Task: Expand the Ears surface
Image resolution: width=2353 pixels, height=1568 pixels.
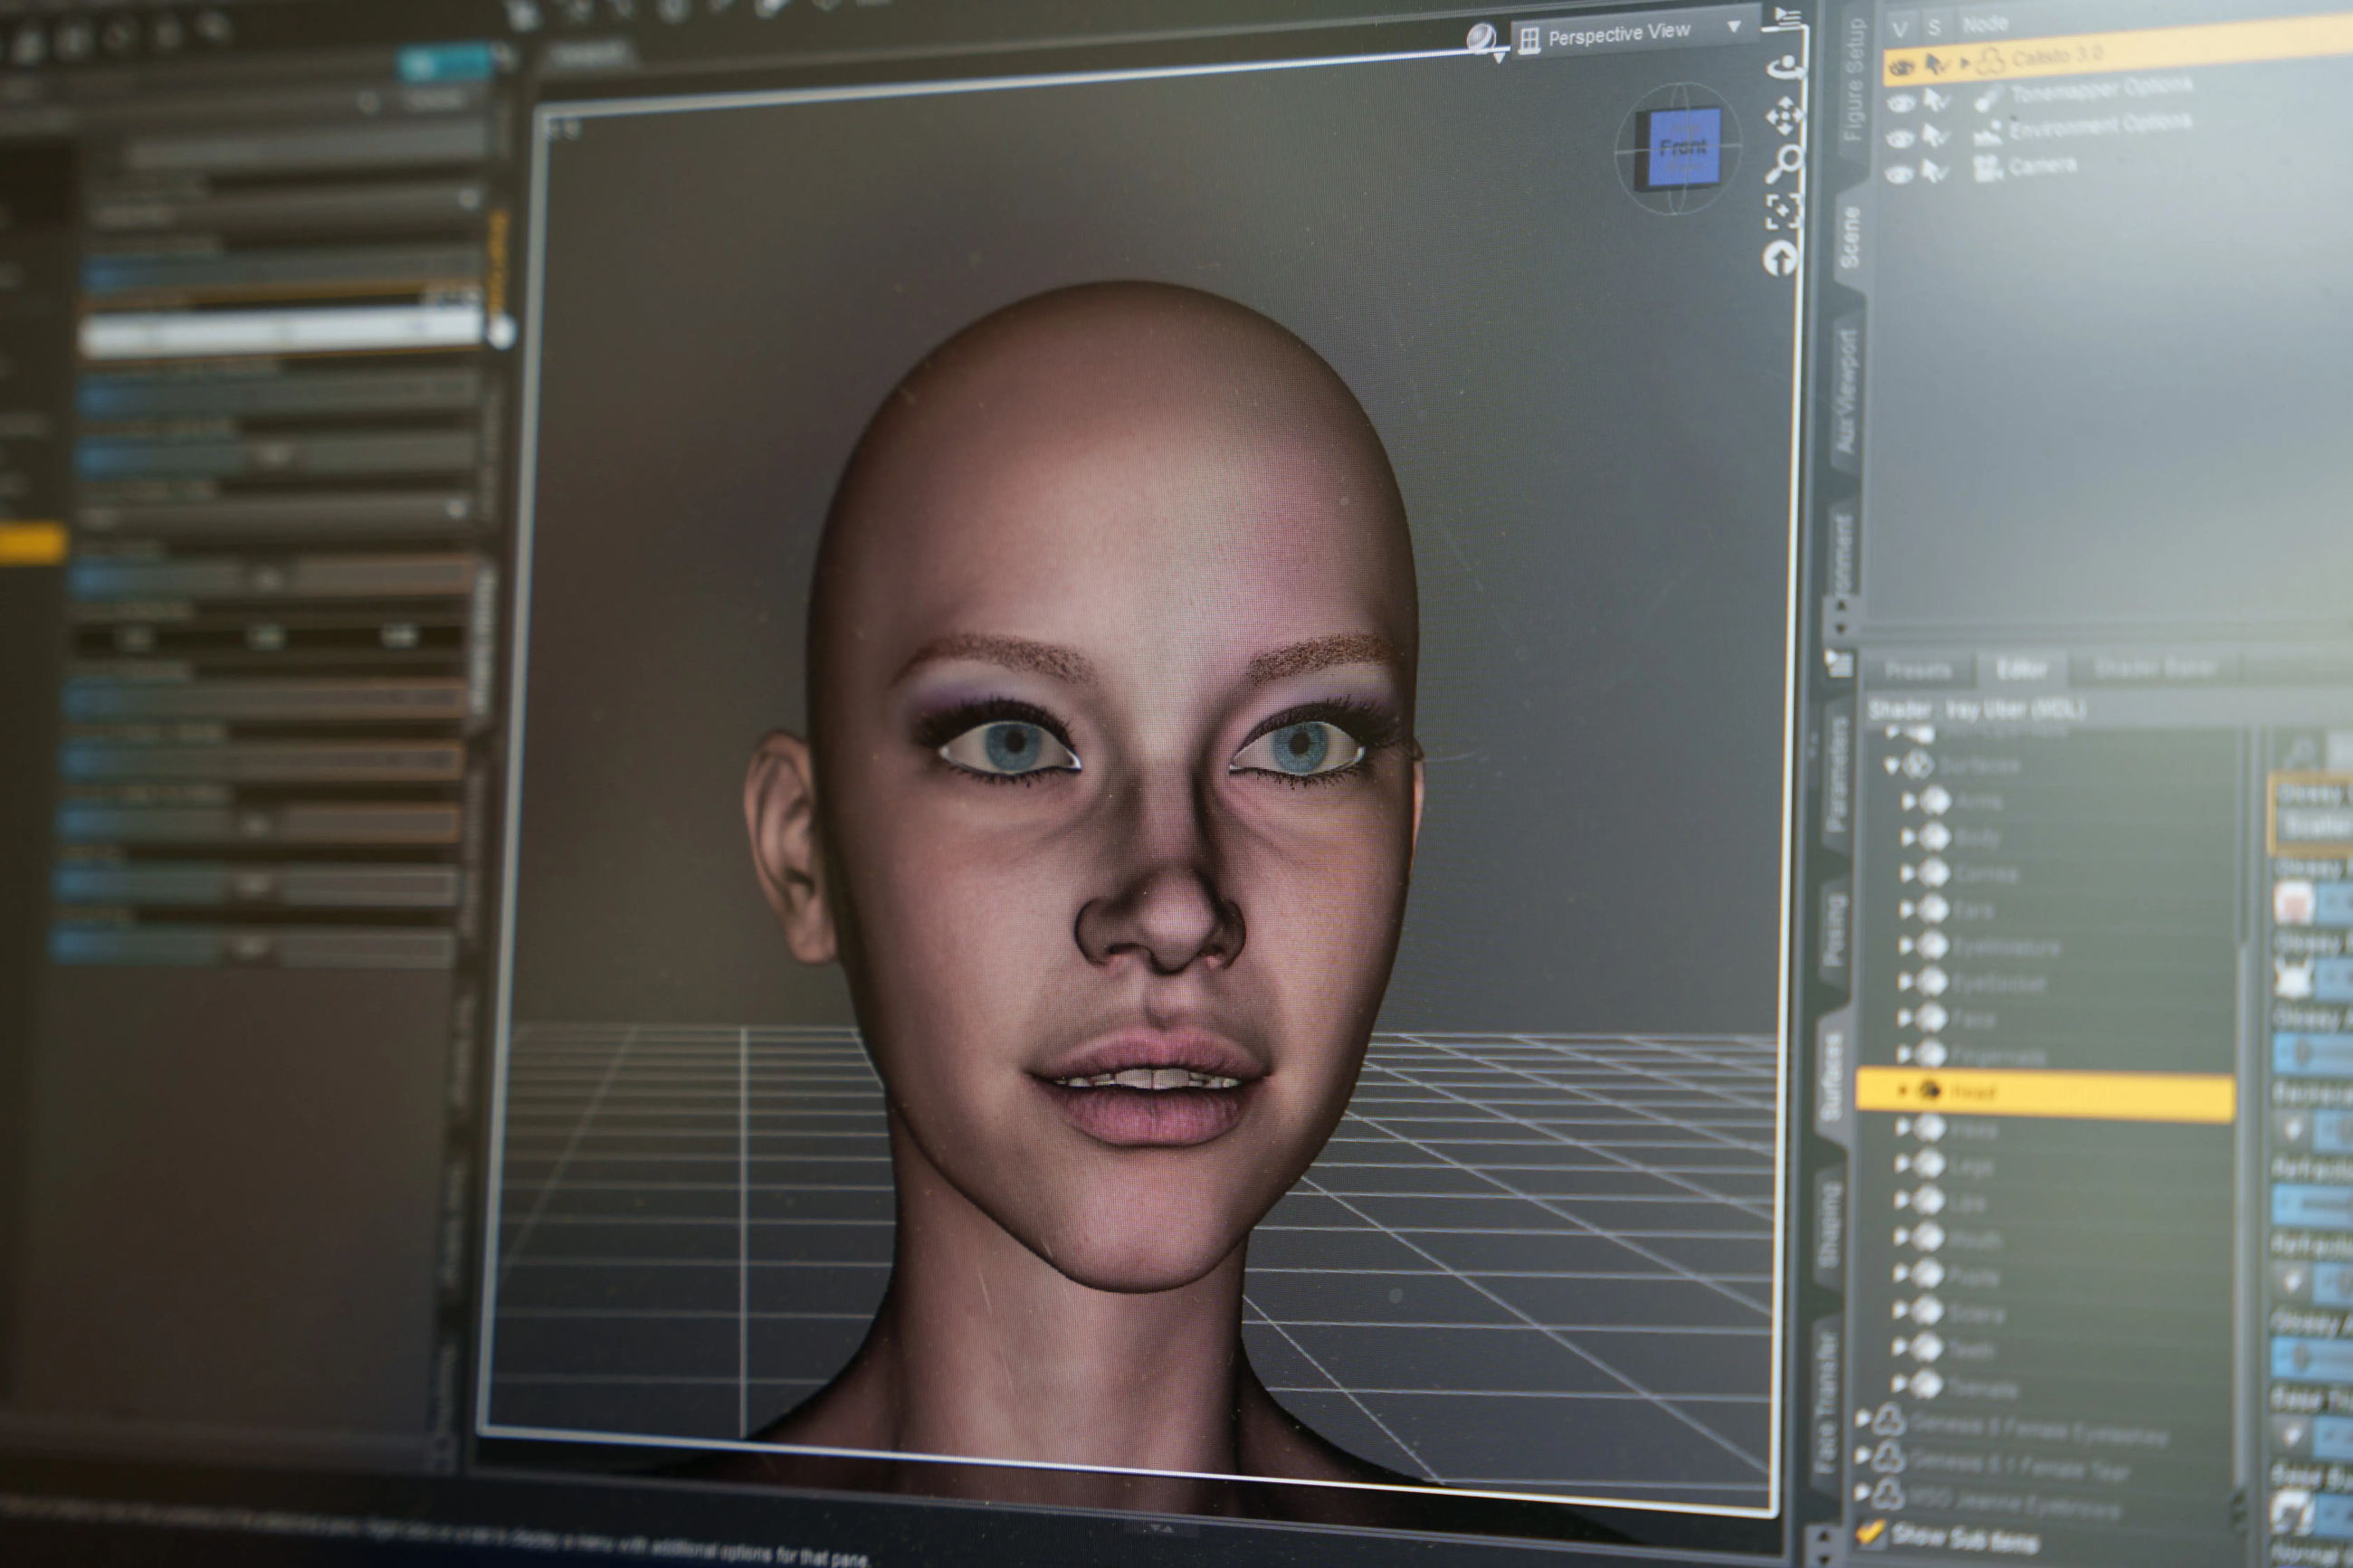Action: (x=1907, y=910)
